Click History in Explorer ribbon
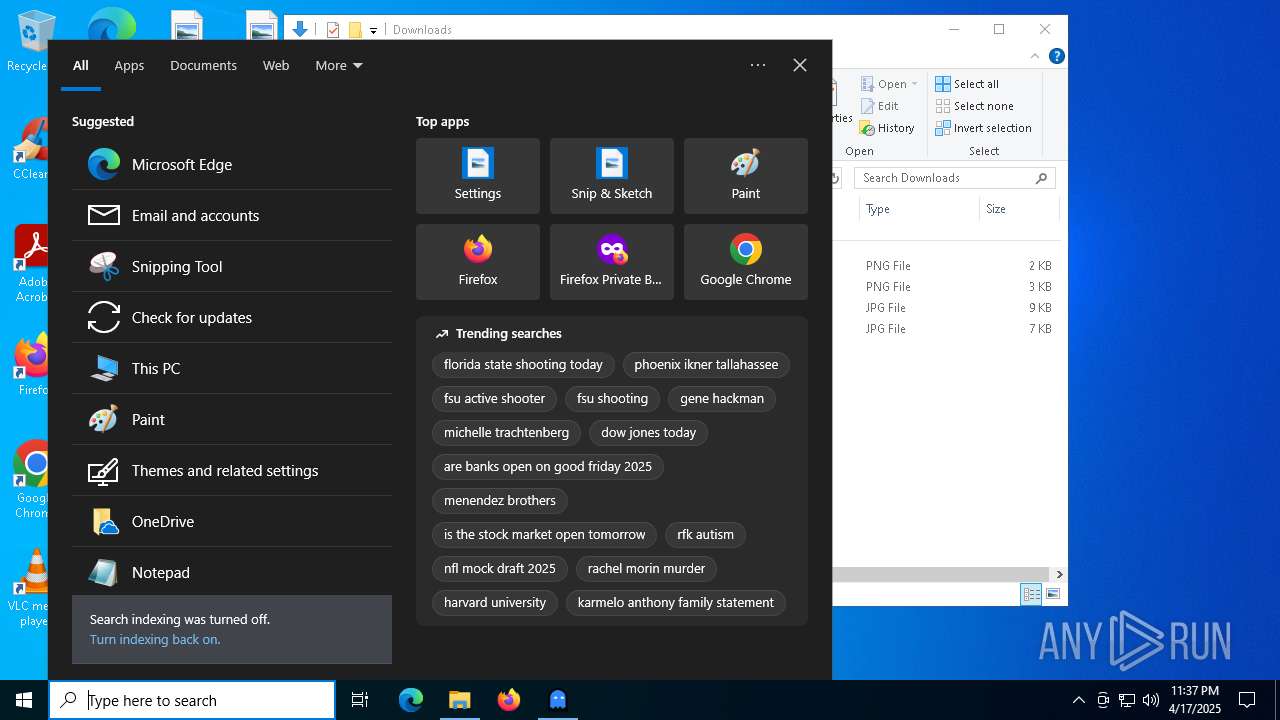The width and height of the screenshot is (1280, 720). [887, 128]
